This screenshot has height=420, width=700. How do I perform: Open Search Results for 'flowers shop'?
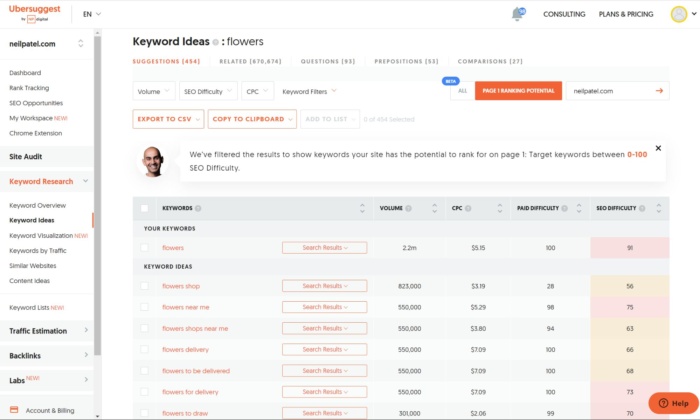click(x=325, y=286)
